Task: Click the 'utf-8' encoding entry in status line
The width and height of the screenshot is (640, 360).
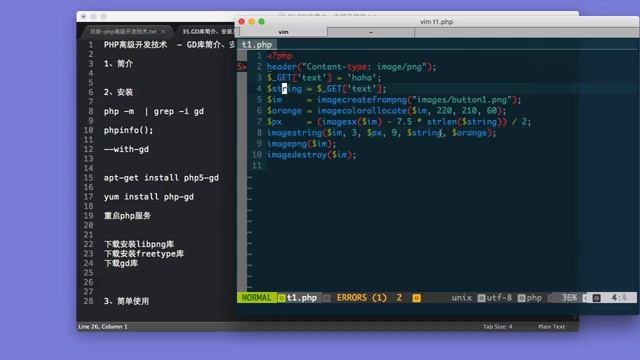Action: 499,298
